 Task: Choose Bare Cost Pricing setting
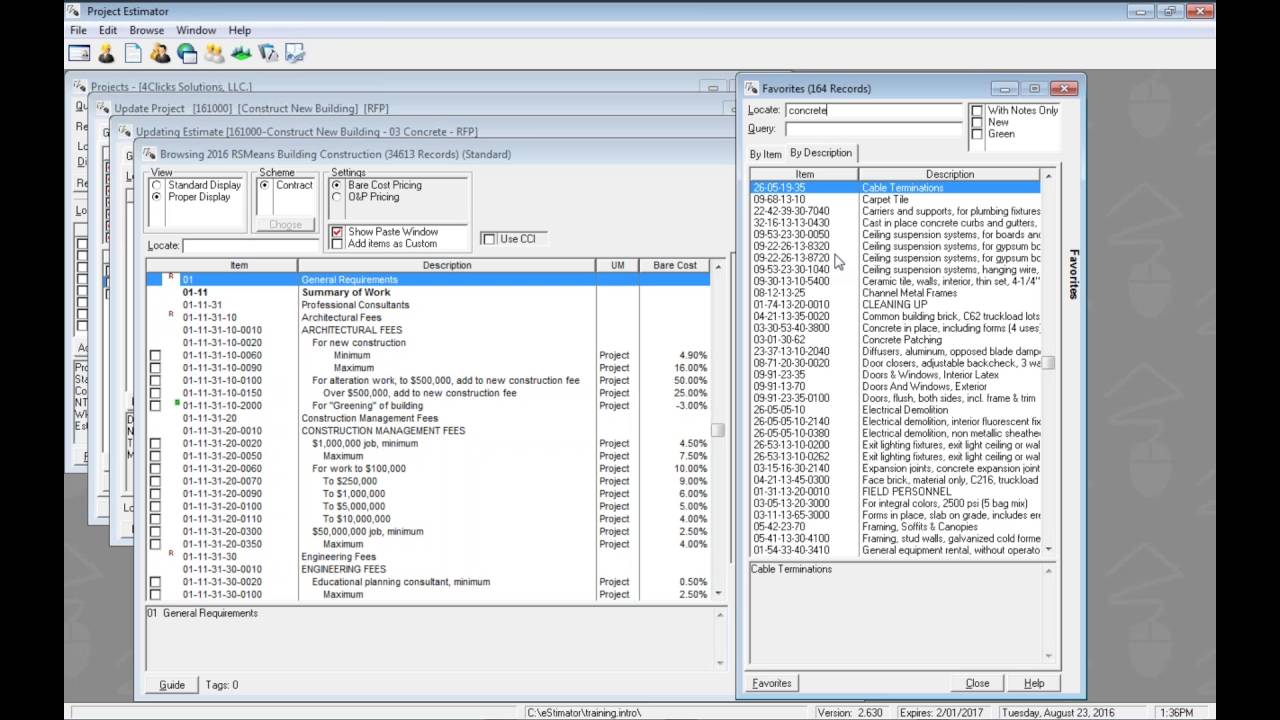coord(336,185)
